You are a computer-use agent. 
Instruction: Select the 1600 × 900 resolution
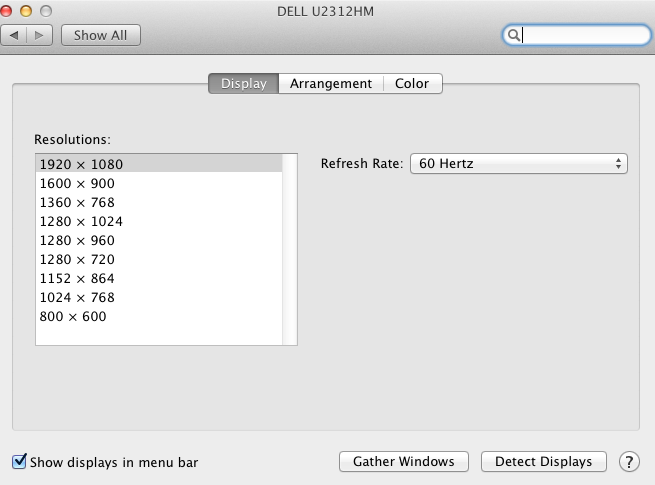[77, 183]
